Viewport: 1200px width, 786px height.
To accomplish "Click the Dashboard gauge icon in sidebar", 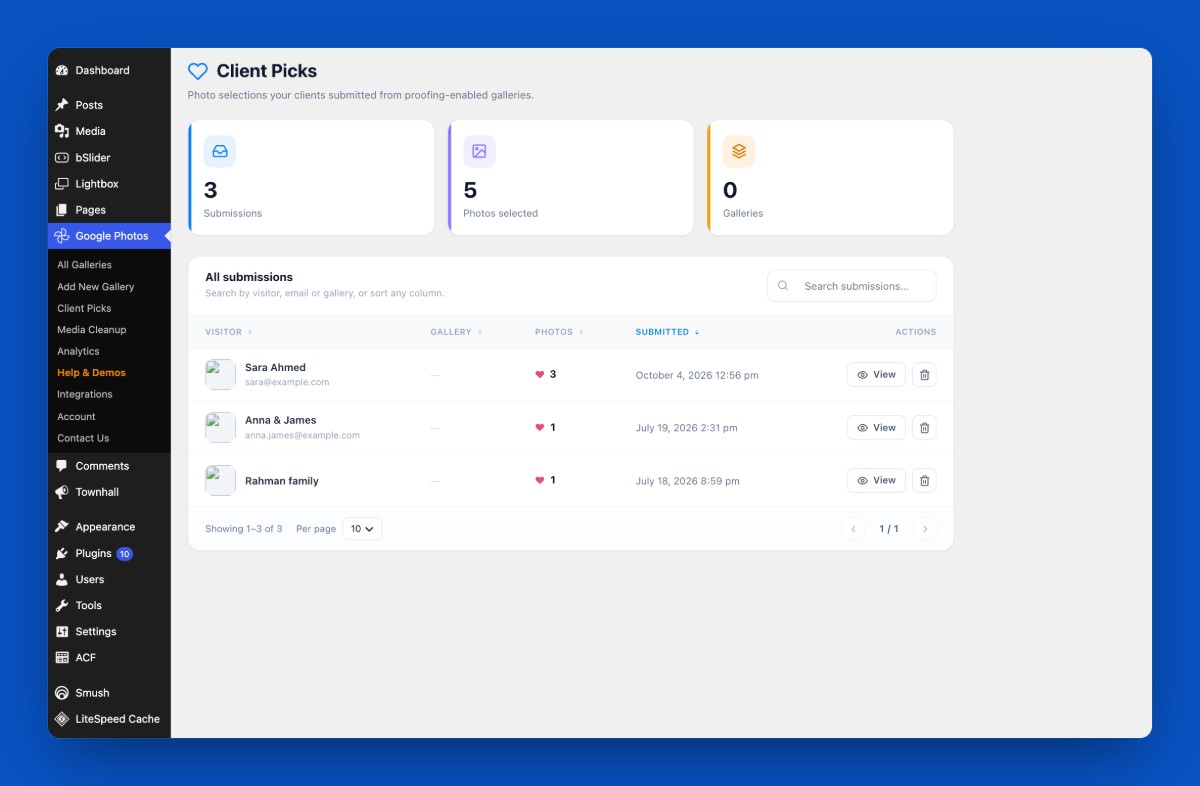I will coord(62,71).
